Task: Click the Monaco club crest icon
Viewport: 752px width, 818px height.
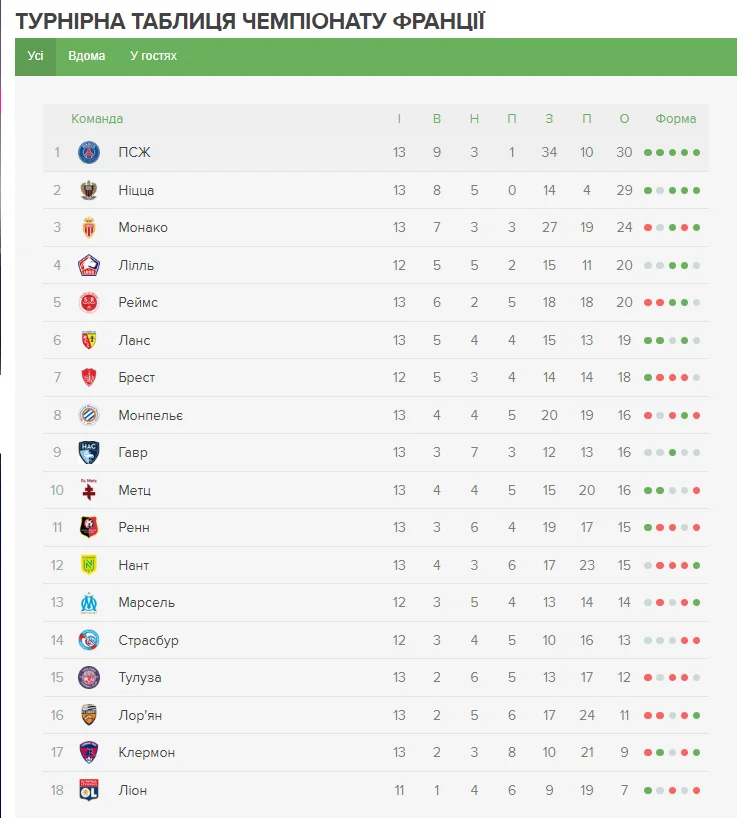Action: click(x=90, y=228)
